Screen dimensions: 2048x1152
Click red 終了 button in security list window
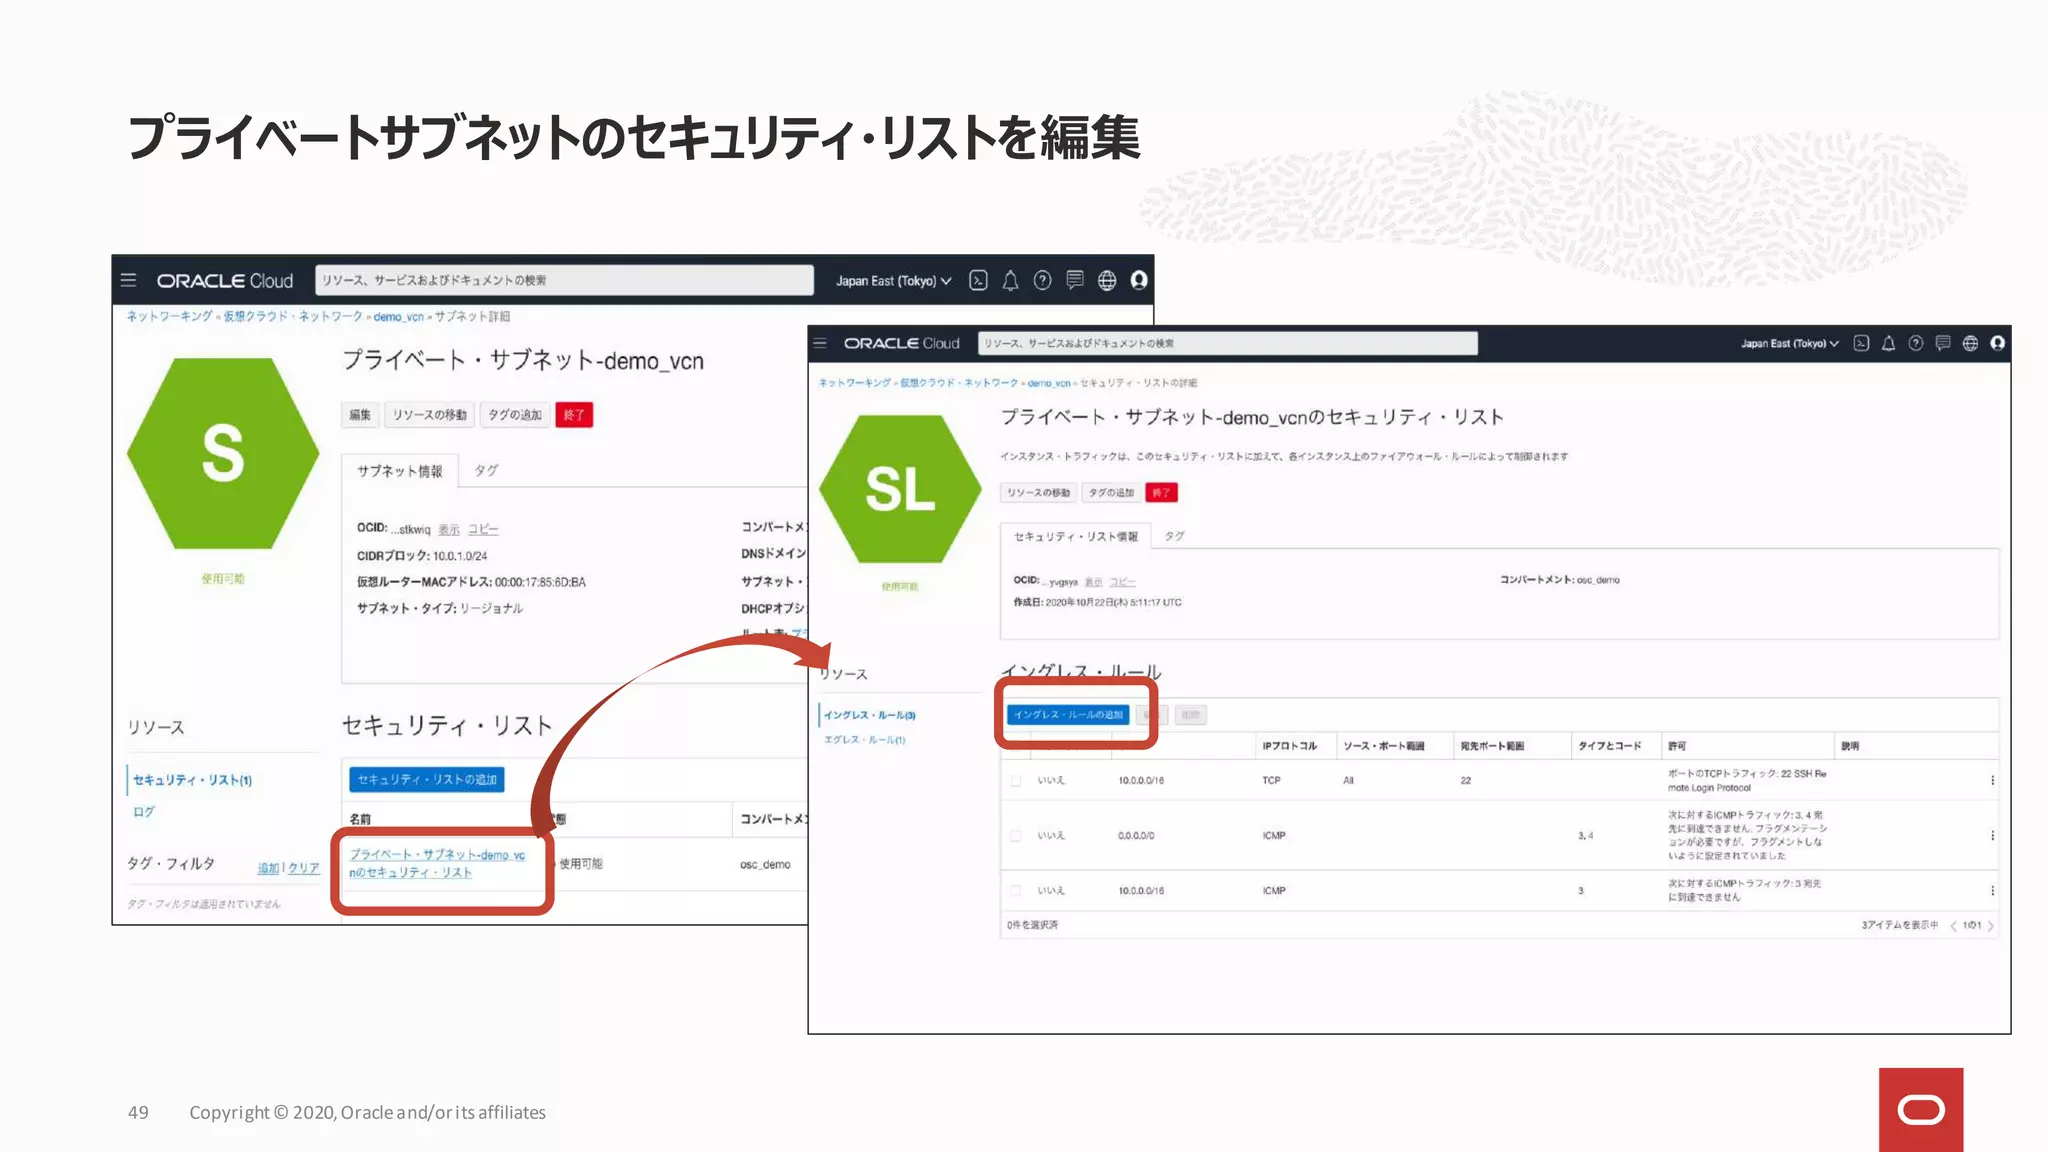tap(1161, 493)
